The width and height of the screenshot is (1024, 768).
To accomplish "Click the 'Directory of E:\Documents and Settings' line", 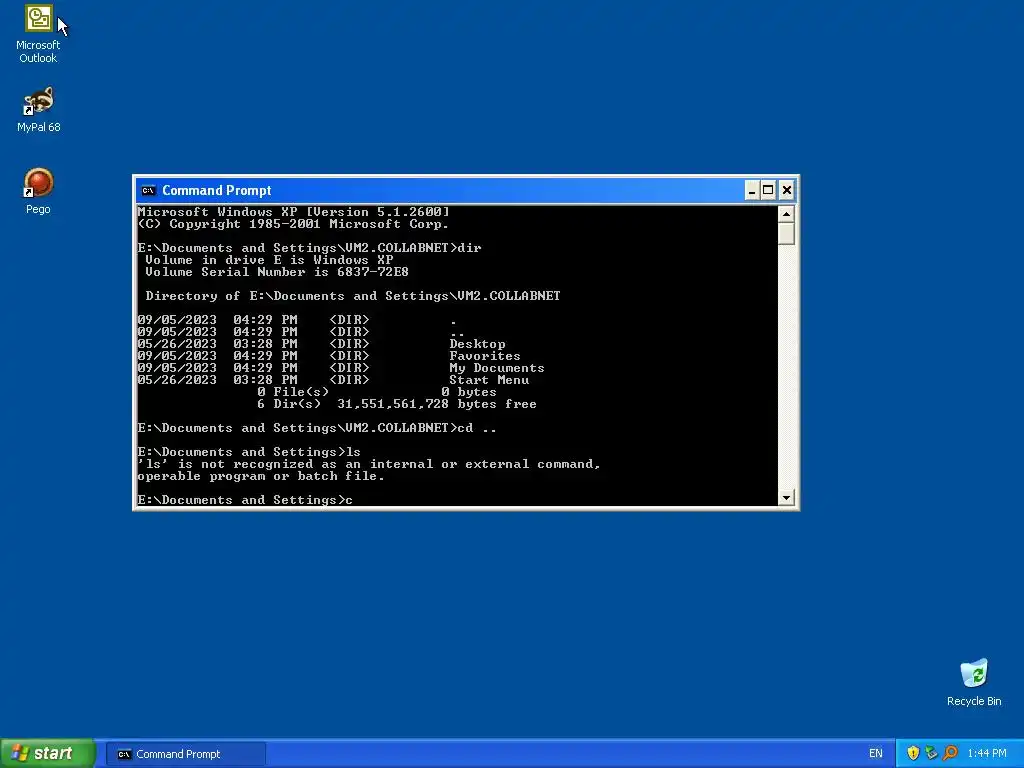I will pyautogui.click(x=353, y=296).
